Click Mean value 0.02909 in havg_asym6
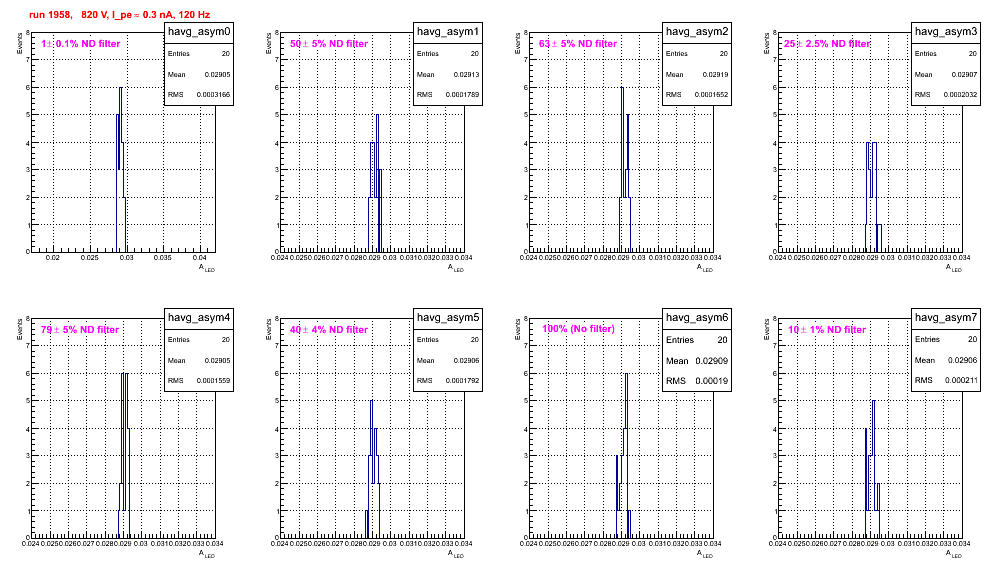The height and width of the screenshot is (572, 996). pyautogui.click(x=711, y=361)
